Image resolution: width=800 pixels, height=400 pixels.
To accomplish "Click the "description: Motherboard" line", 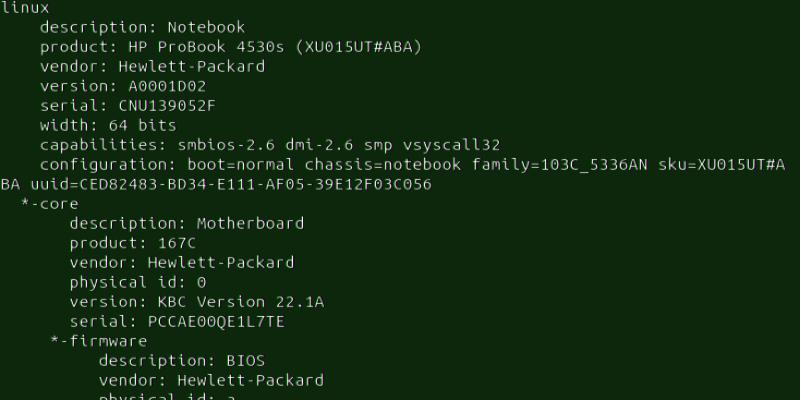I will coord(186,223).
